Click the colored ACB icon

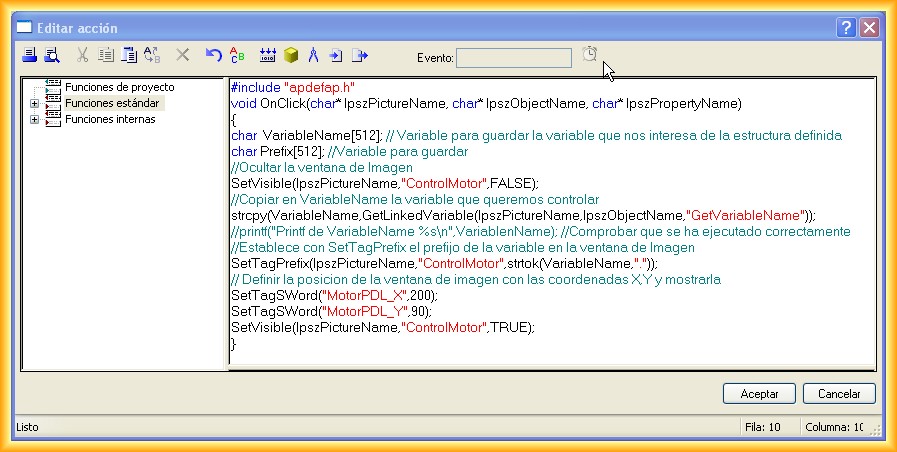point(237,56)
